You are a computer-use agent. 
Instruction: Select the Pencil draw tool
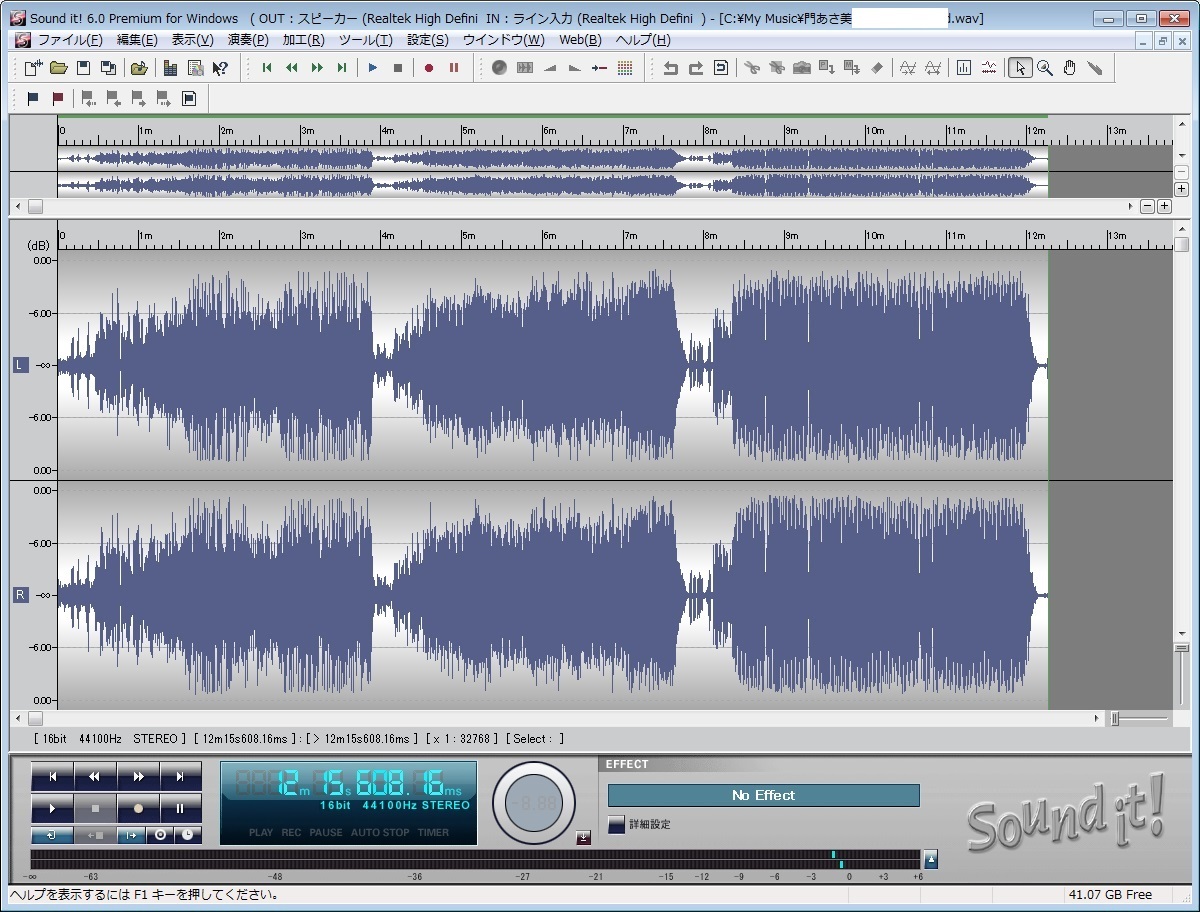tap(1095, 68)
